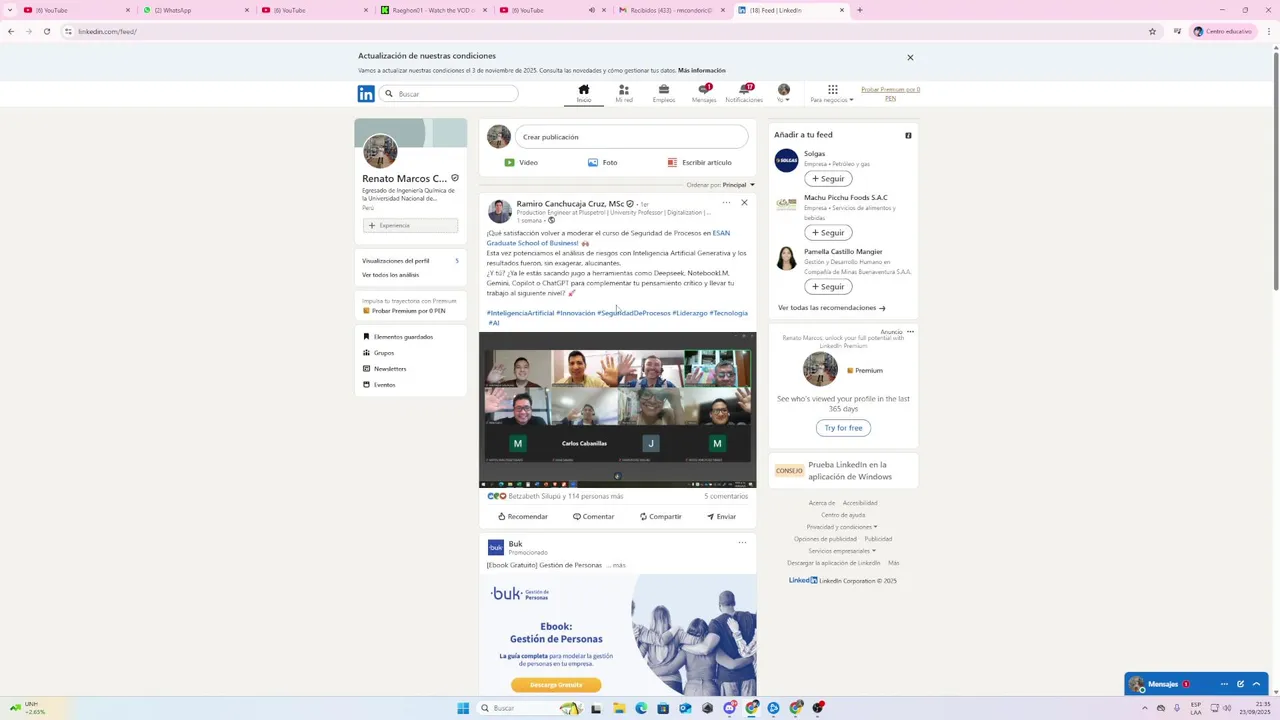Open Probar Premium por 0 PEN header link

coord(890,94)
